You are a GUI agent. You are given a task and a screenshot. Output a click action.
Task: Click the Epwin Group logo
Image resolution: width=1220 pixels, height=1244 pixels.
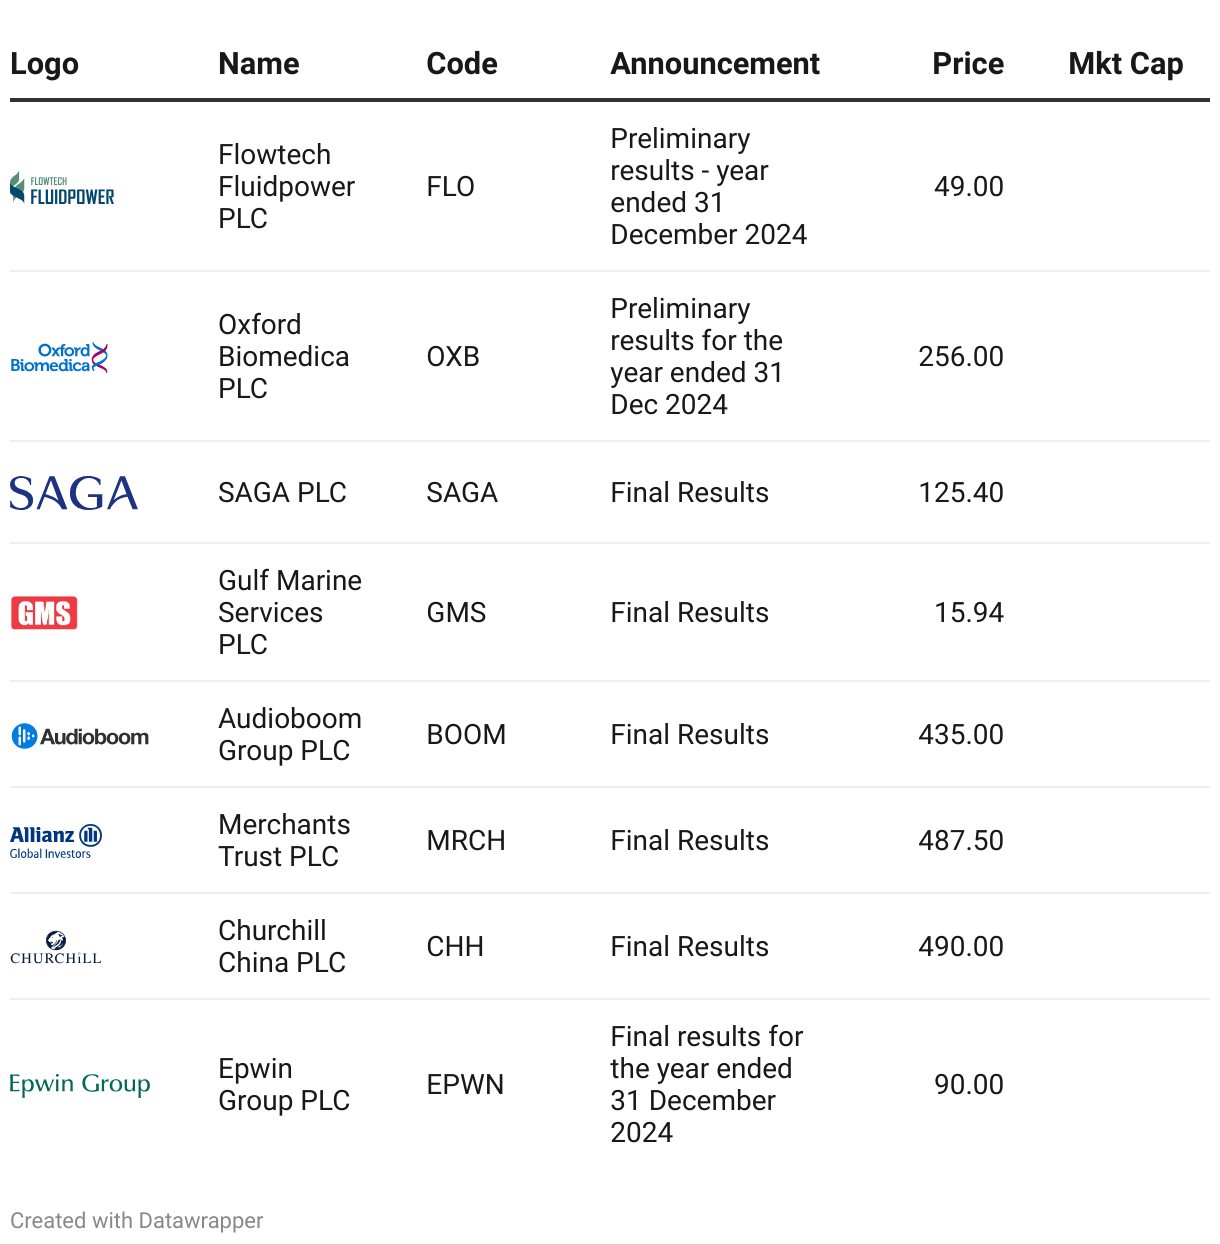click(80, 1084)
